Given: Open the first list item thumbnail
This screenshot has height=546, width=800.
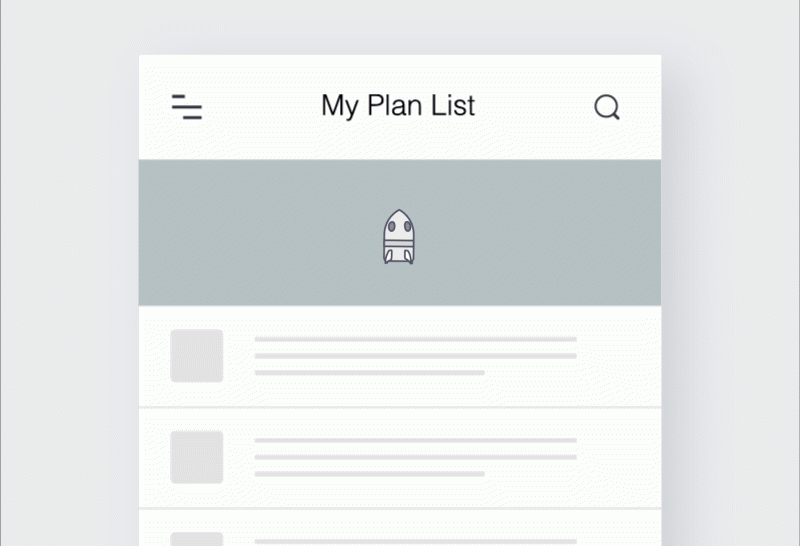Looking at the screenshot, I should (196, 356).
